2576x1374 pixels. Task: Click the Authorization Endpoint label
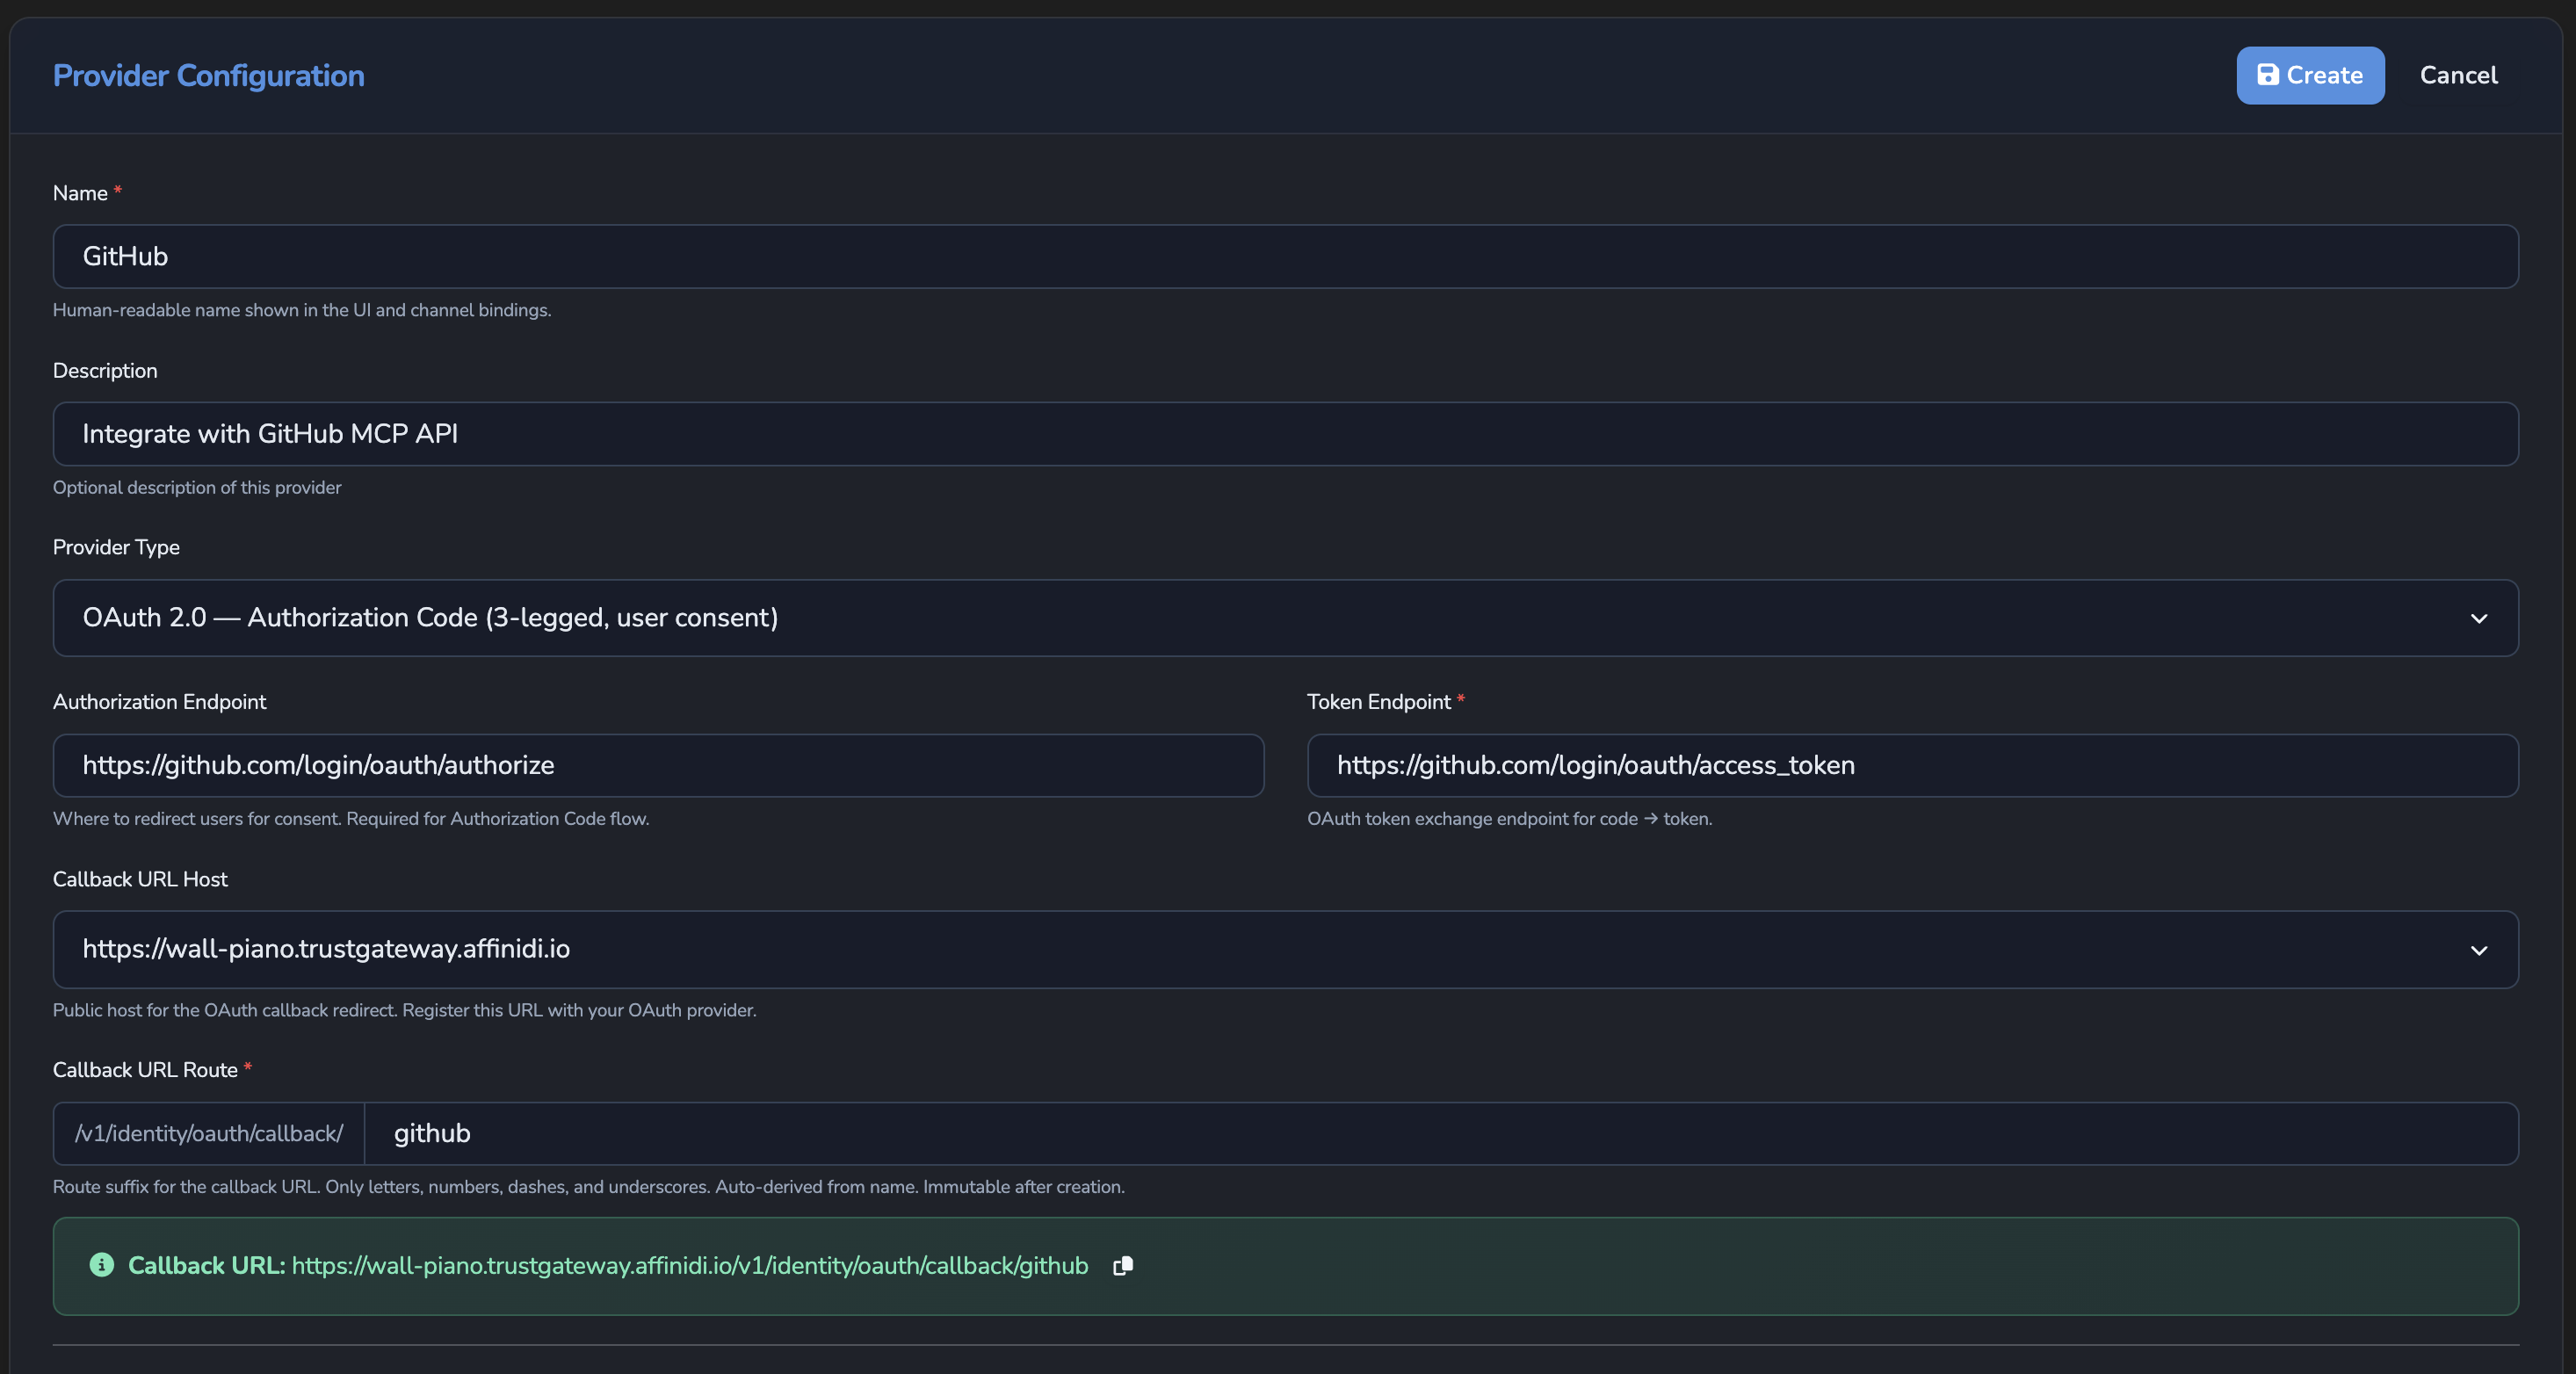[x=159, y=702]
